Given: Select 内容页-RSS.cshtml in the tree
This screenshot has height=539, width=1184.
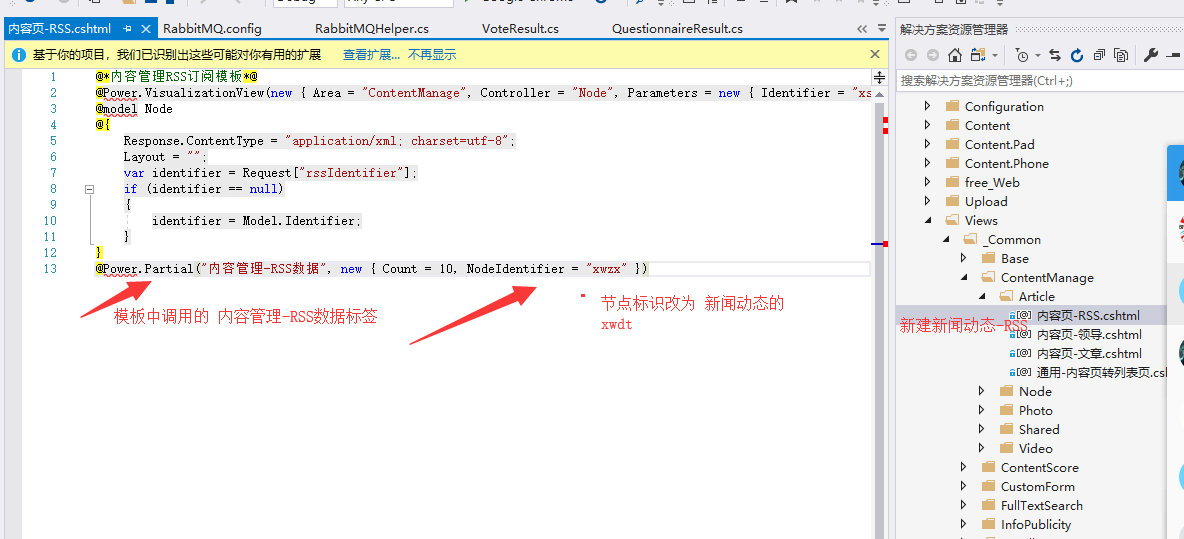Looking at the screenshot, I should (1088, 315).
